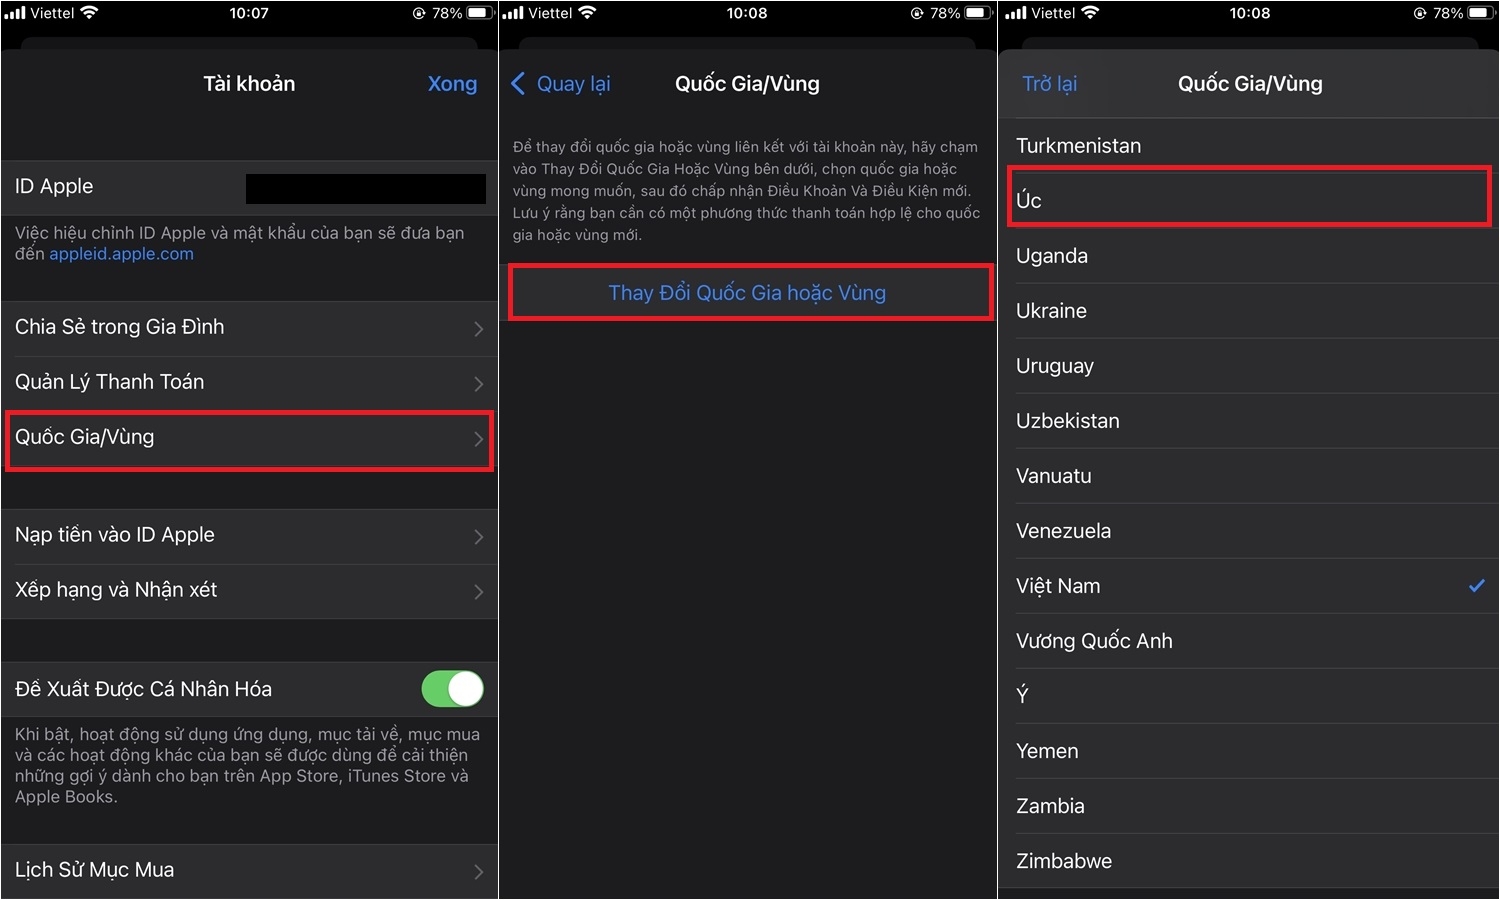Screen dimensions: 1500x900
Task: Select Uganda from the country list
Action: [x=1248, y=256]
